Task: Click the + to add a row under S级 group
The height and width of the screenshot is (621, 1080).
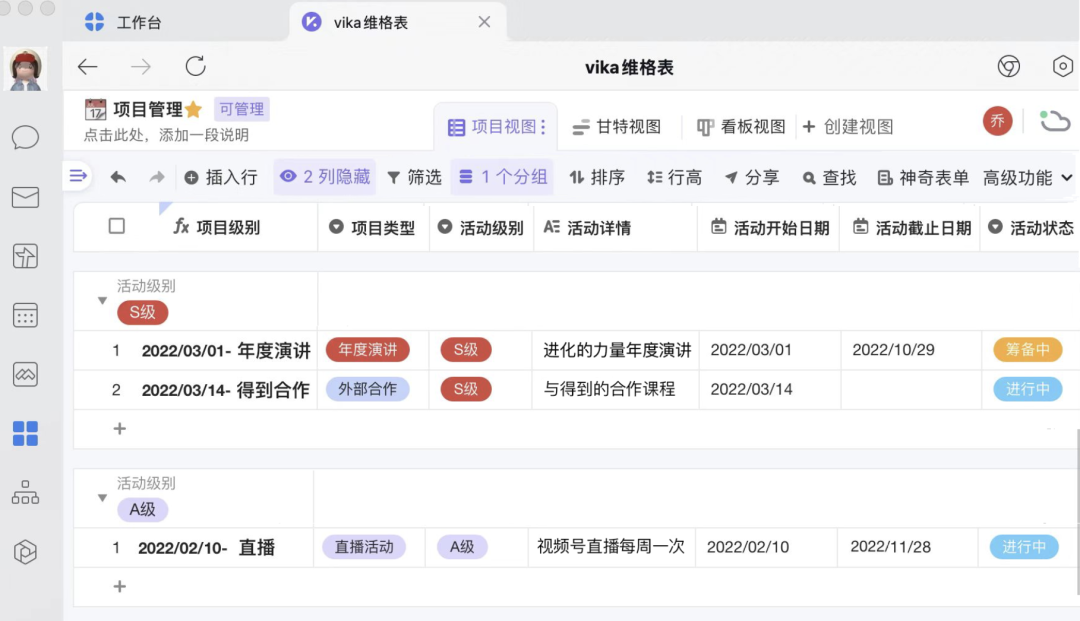Action: click(119, 428)
